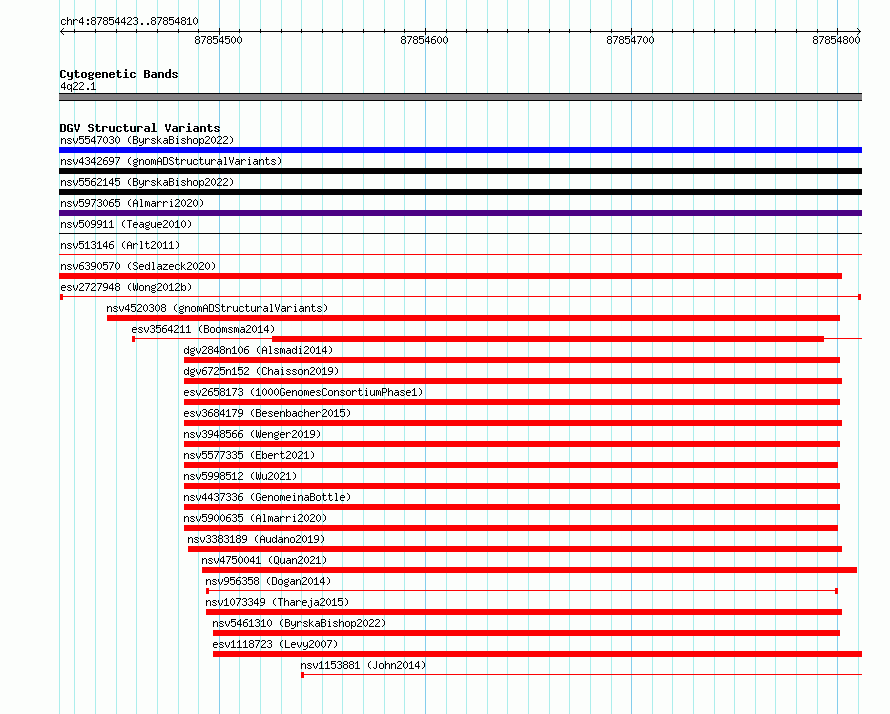Screen dimensions: 890x714
Task: Click nsv5900635 (Almarri2020) label
Action: [255, 518]
